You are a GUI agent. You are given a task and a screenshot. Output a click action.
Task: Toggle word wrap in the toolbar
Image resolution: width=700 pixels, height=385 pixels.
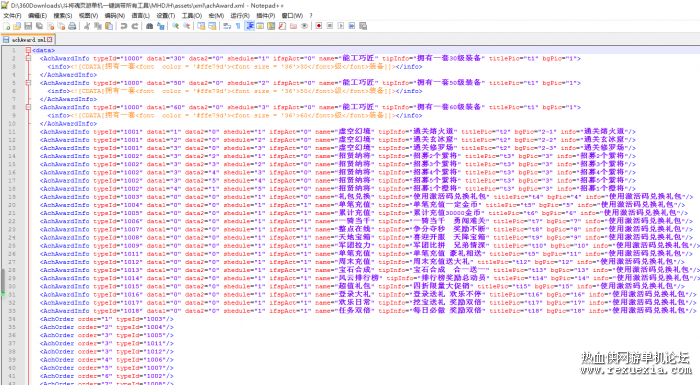[x=227, y=26]
